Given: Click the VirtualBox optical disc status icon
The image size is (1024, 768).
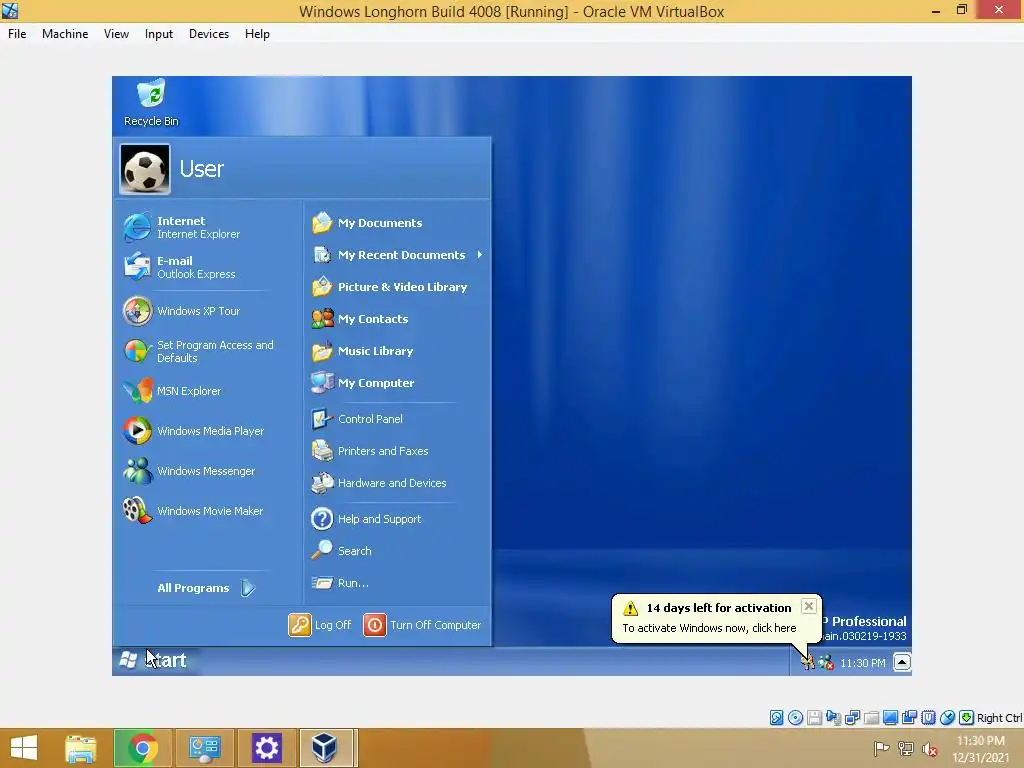Looking at the screenshot, I should click(x=795, y=718).
